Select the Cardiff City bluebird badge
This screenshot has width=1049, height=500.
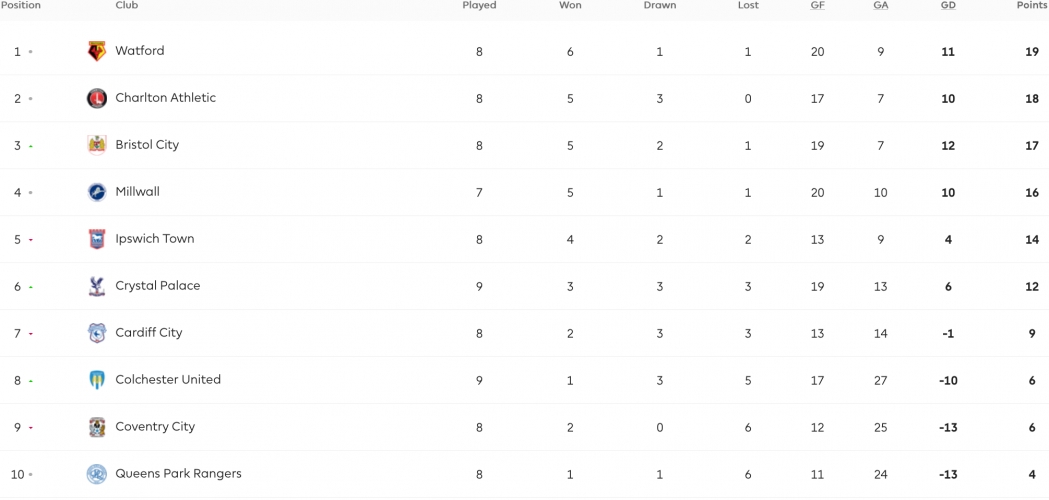pyautogui.click(x=97, y=333)
